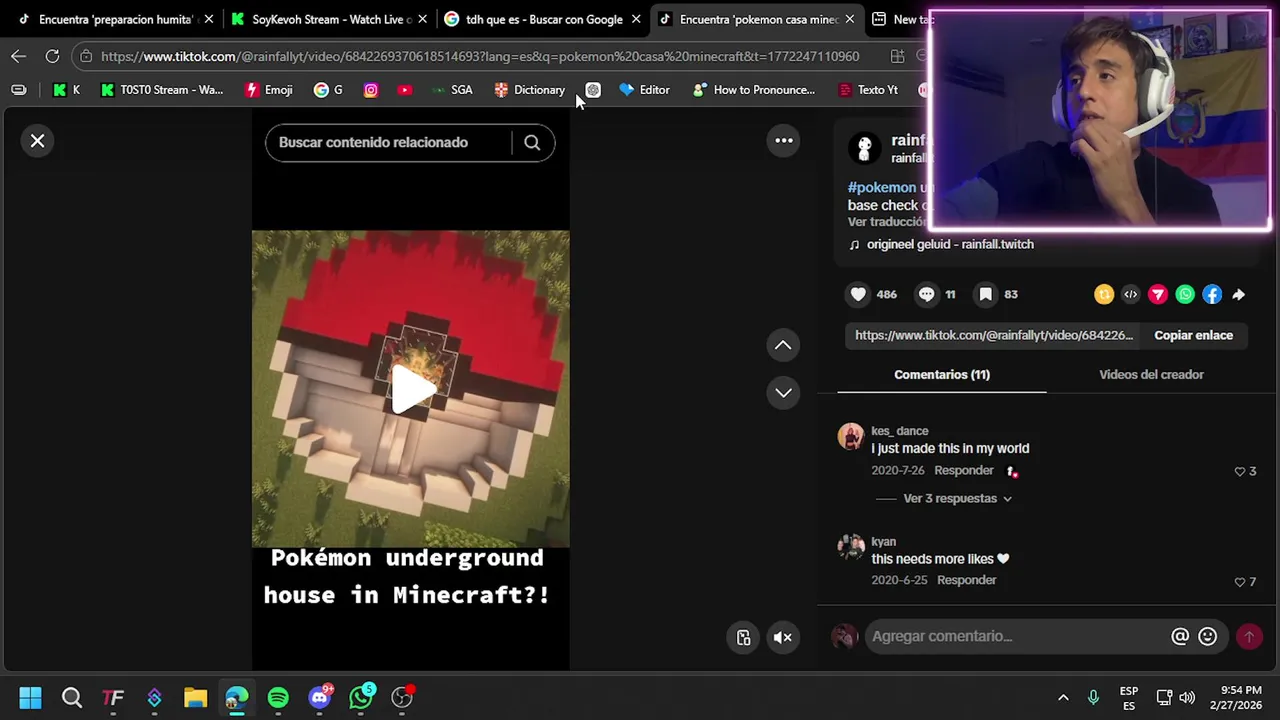Go to next video with down chevron
The image size is (1280, 720).
[x=783, y=392]
